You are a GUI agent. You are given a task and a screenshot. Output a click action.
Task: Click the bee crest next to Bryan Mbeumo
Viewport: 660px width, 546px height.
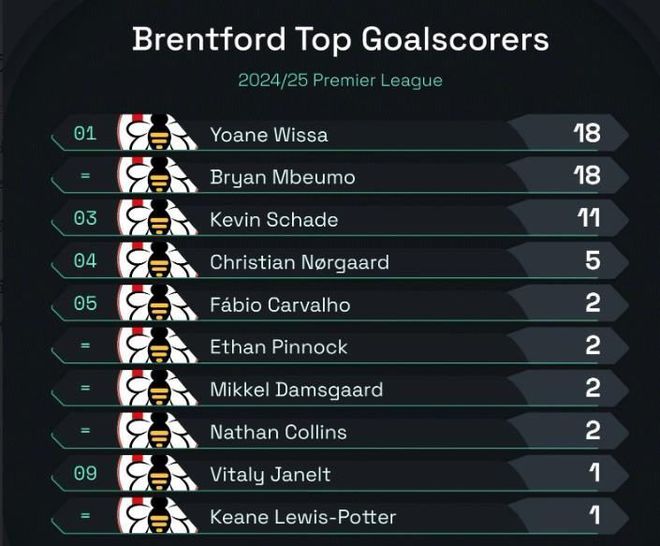157,177
